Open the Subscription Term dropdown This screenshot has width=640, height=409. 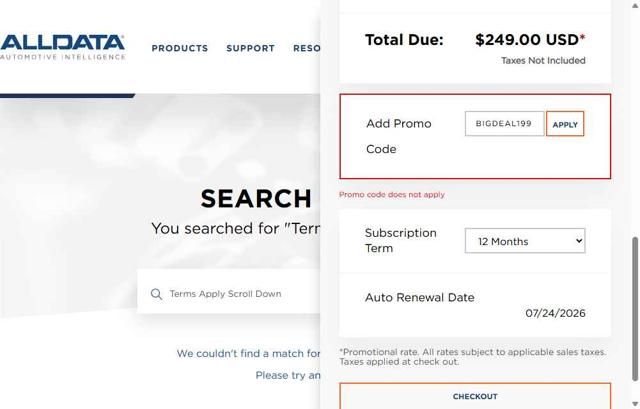tap(524, 241)
